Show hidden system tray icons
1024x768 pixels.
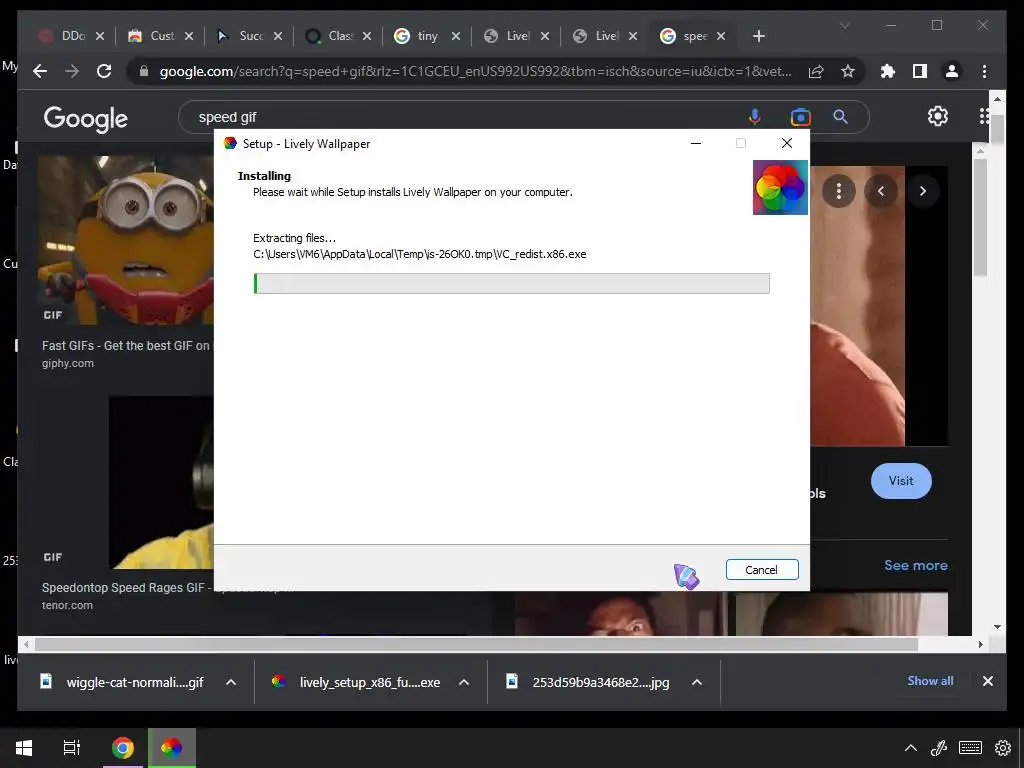tap(910, 748)
